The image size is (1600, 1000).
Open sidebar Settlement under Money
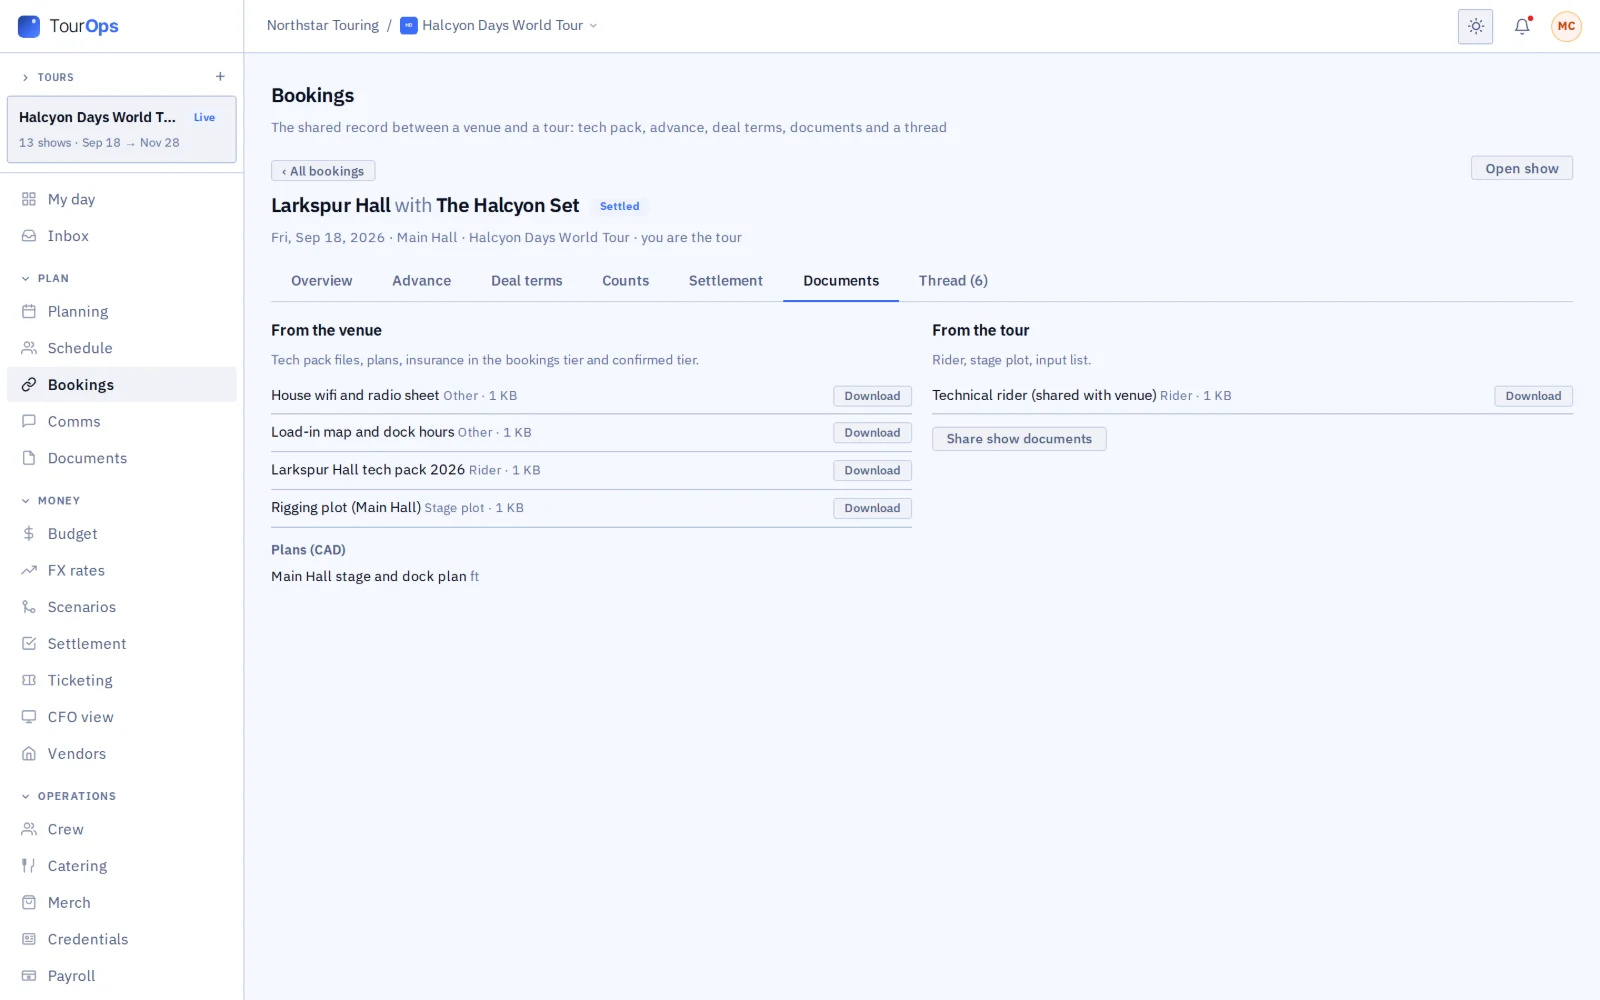pos(121,644)
